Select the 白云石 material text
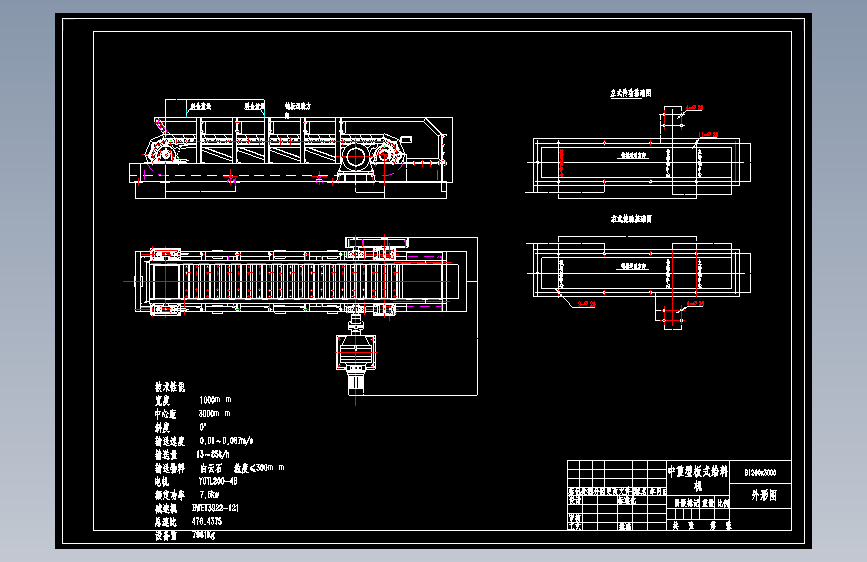 (211, 469)
